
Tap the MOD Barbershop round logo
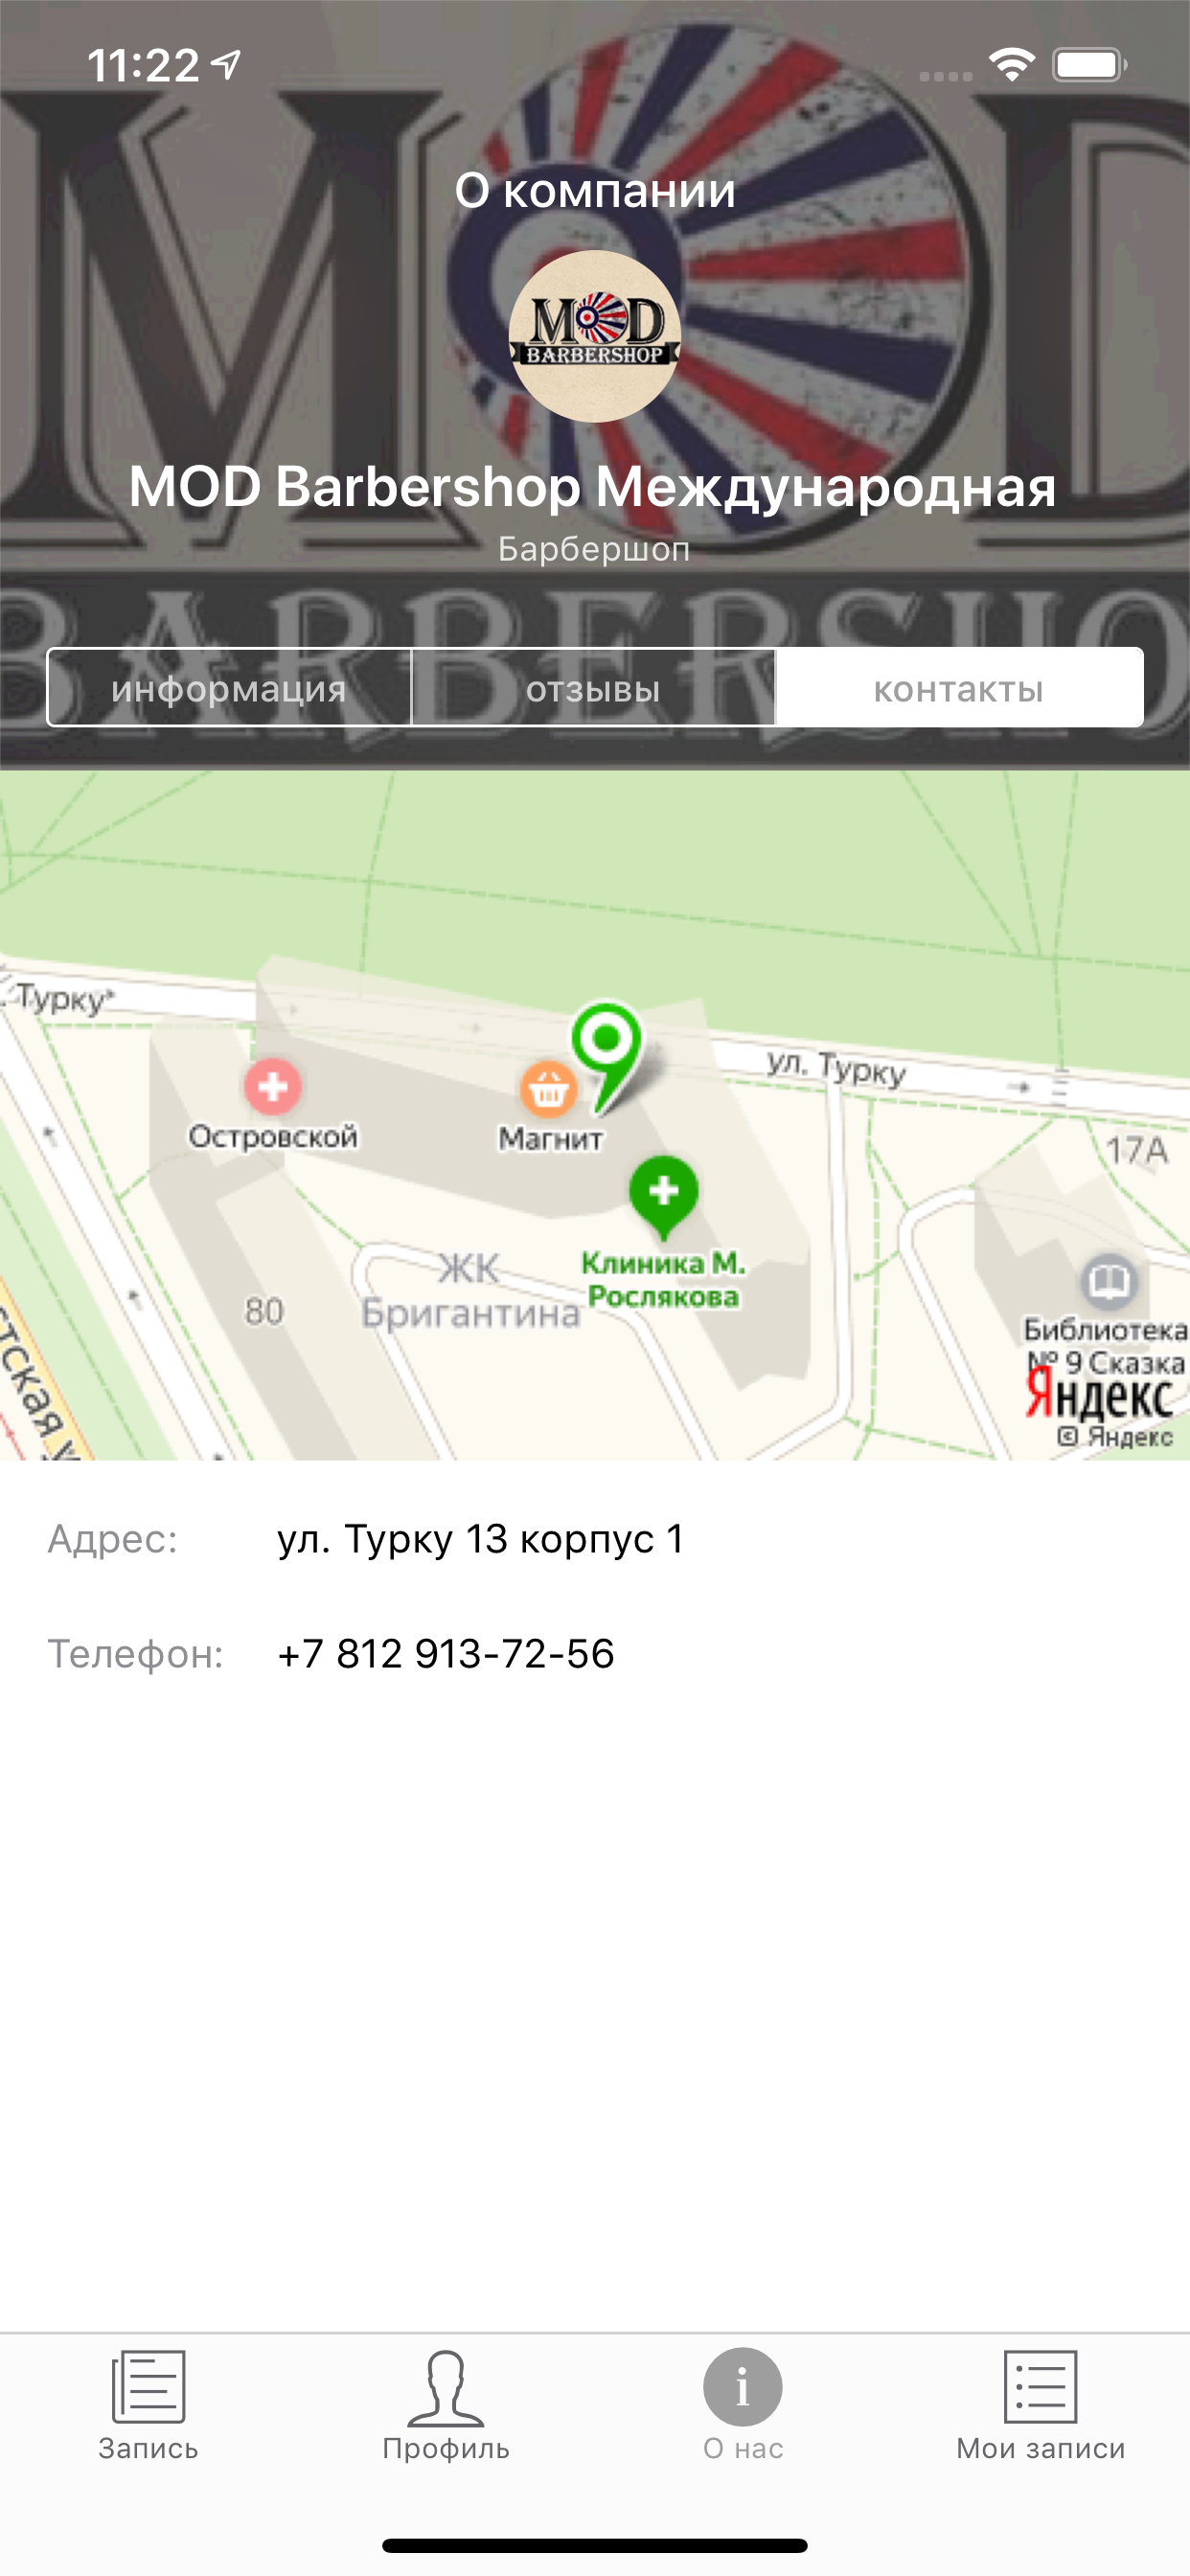click(x=595, y=336)
